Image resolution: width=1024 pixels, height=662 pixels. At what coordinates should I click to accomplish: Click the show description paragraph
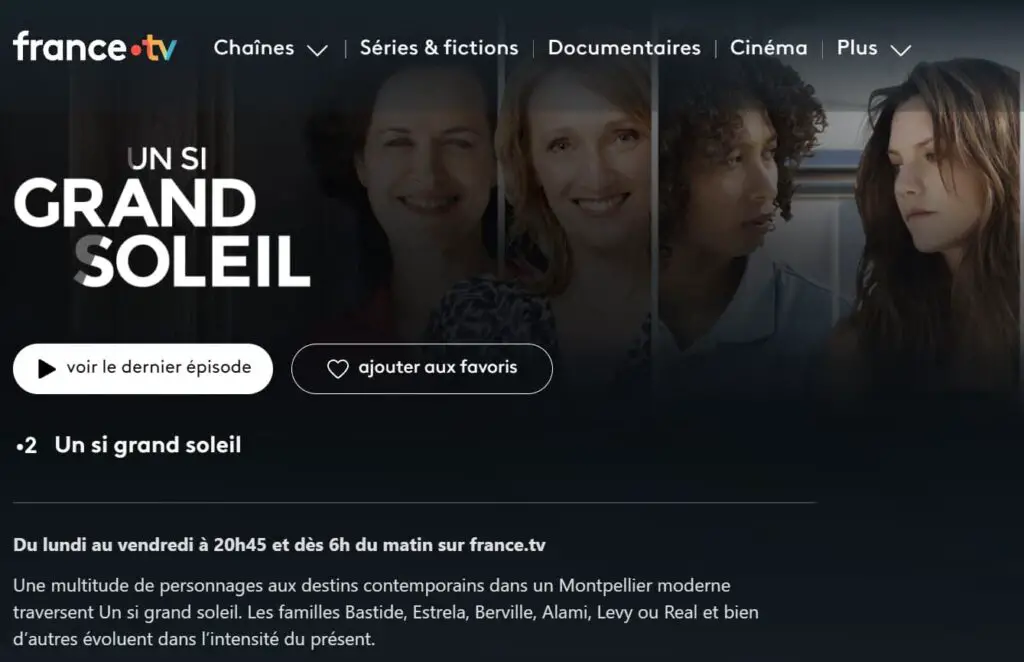[386, 612]
